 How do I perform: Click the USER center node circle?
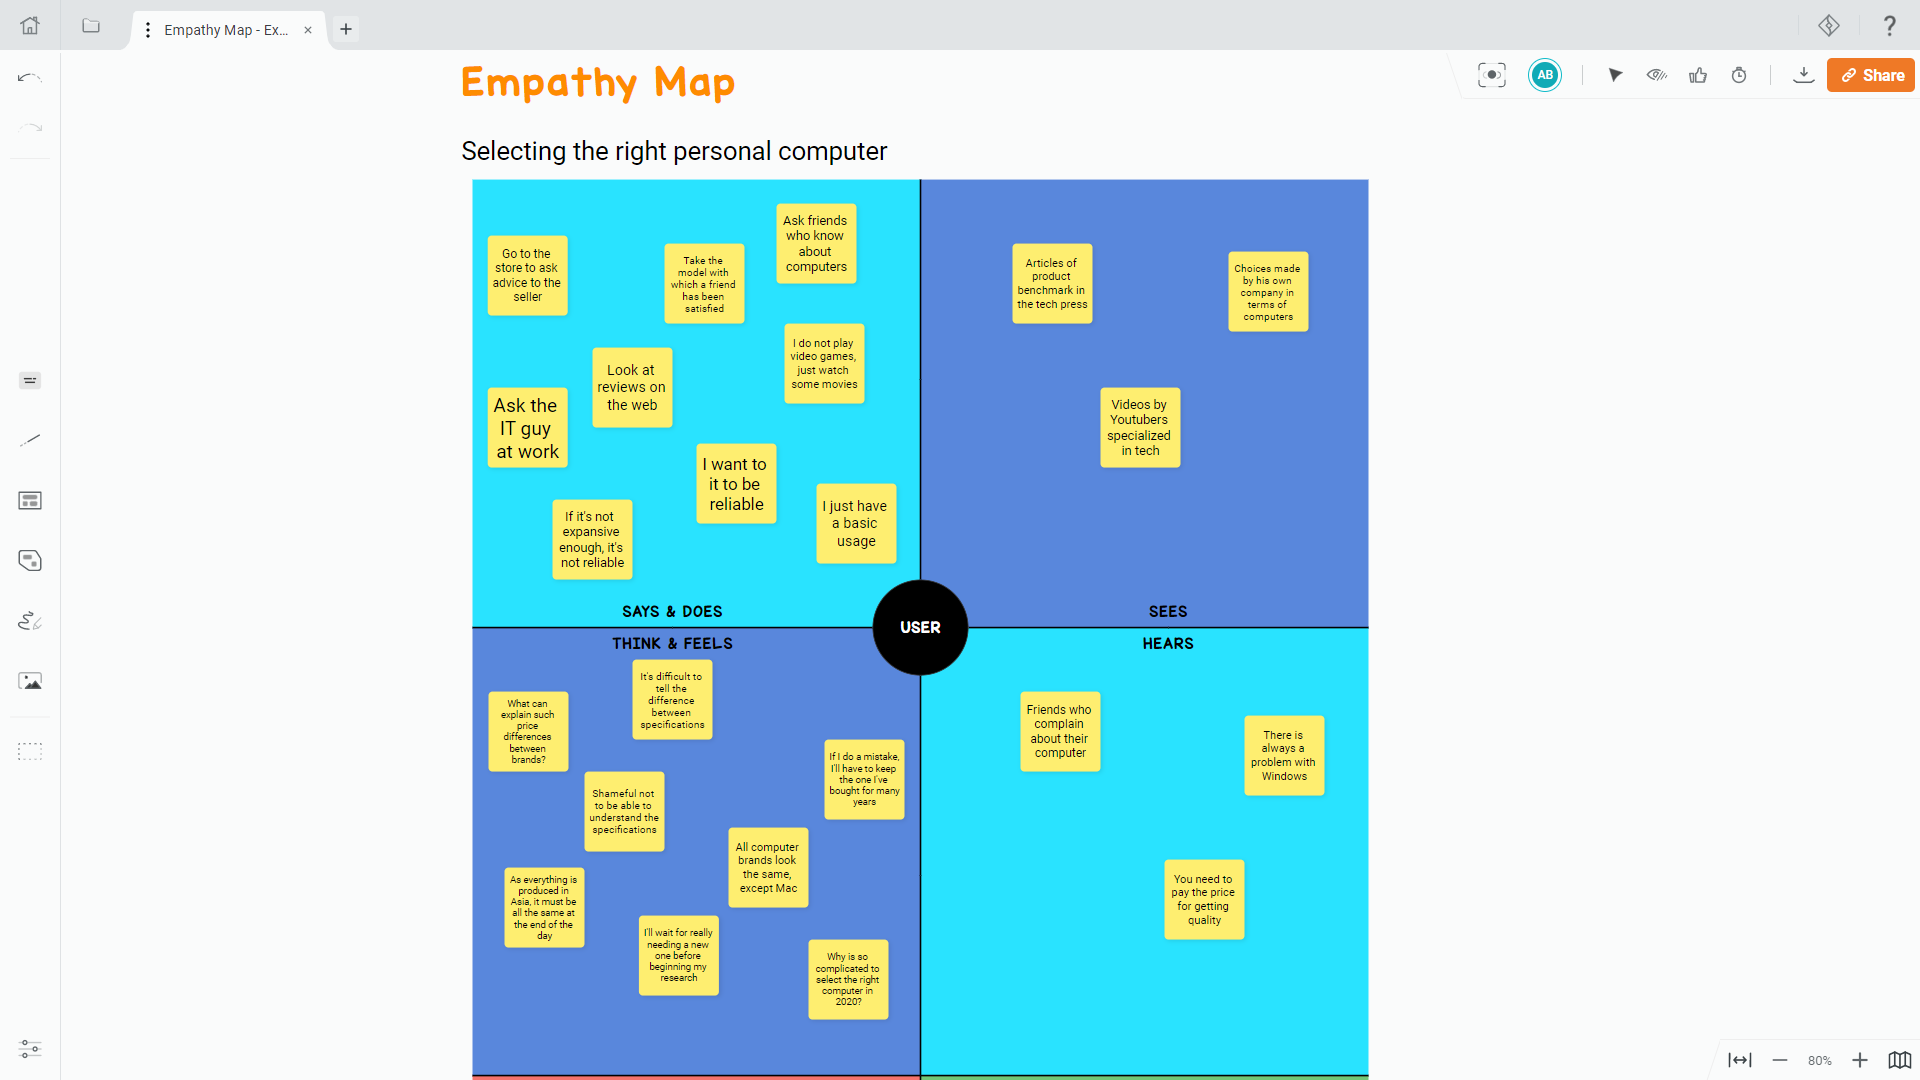click(920, 626)
